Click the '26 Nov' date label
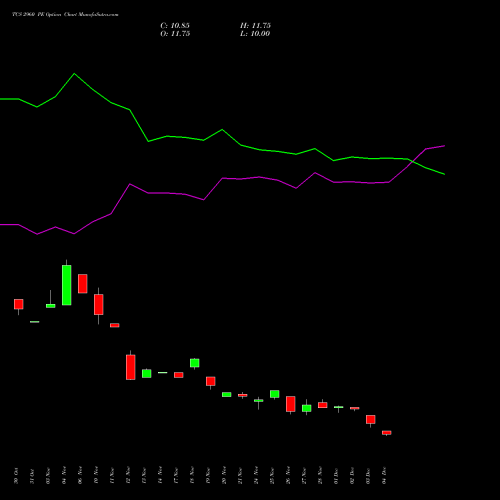This screenshot has height=500, width=500. point(288,476)
